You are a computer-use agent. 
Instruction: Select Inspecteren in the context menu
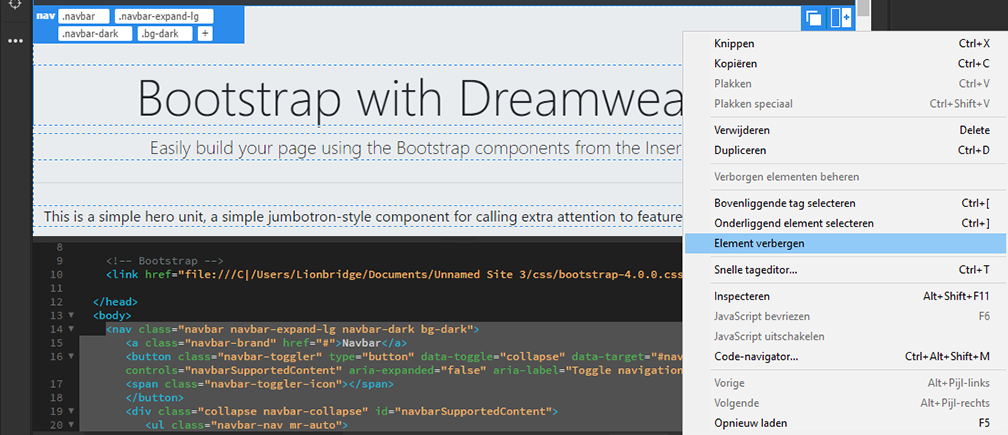point(741,296)
